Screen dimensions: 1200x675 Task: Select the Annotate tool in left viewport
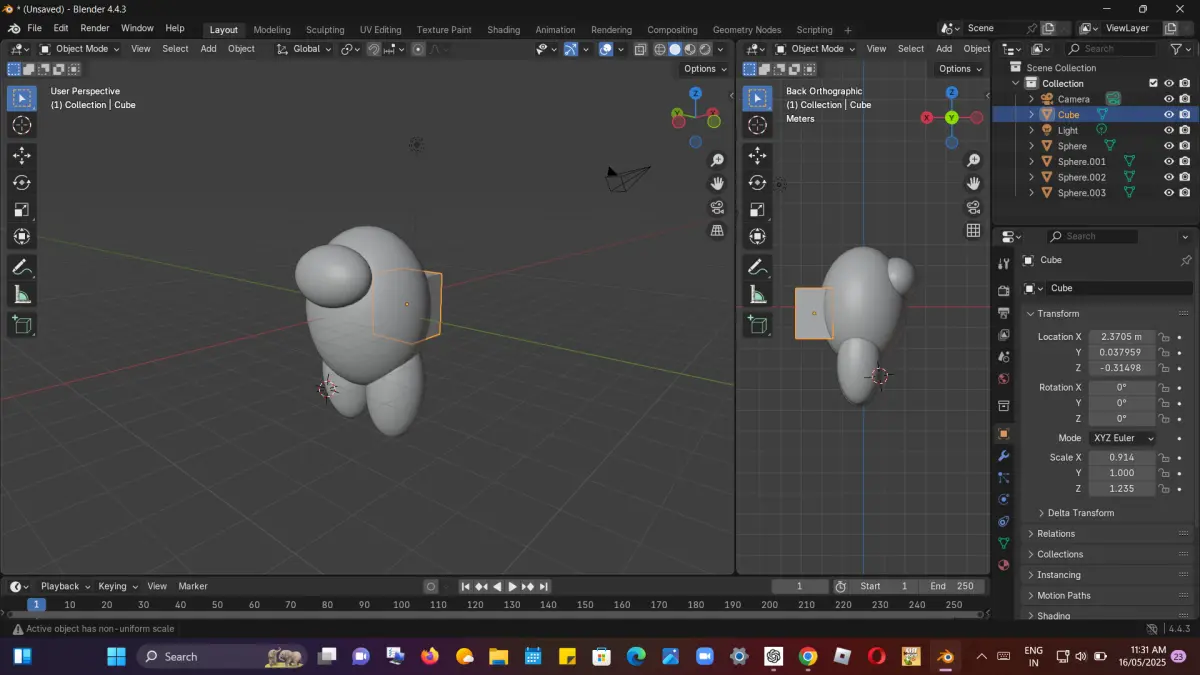(22, 267)
